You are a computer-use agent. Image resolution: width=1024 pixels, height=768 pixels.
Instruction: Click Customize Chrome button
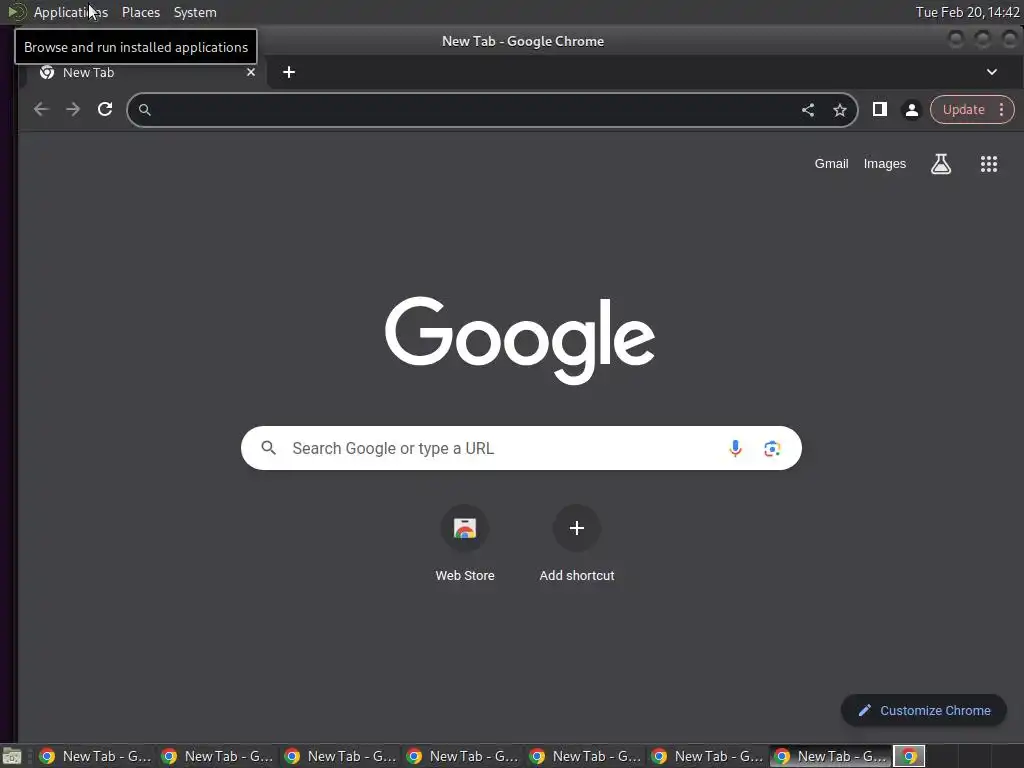coord(923,711)
